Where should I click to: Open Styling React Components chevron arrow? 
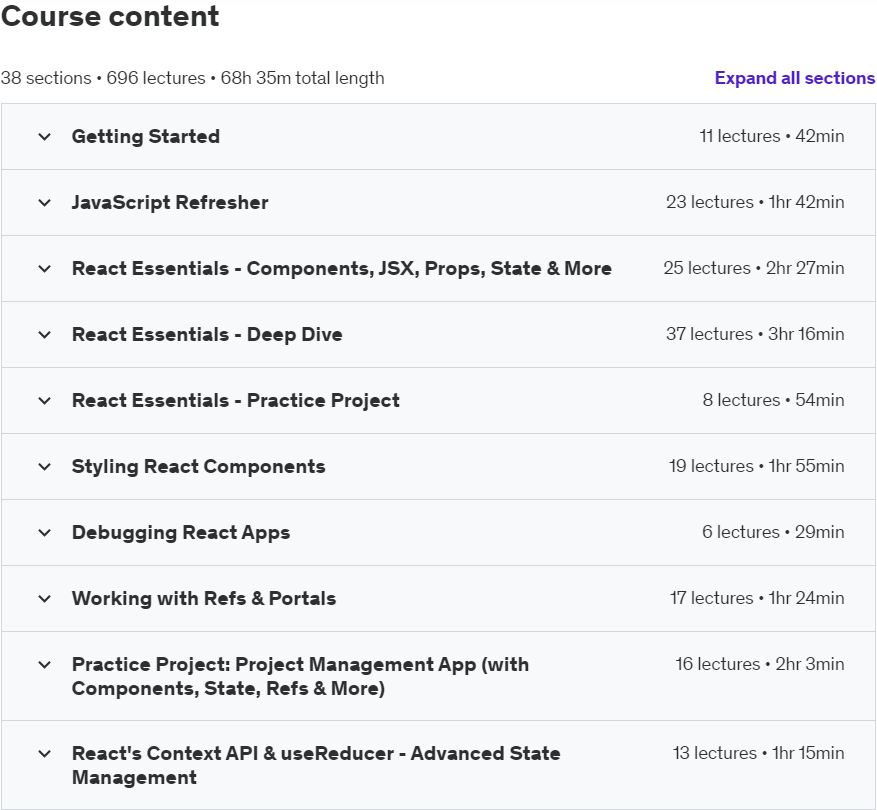[x=44, y=467]
